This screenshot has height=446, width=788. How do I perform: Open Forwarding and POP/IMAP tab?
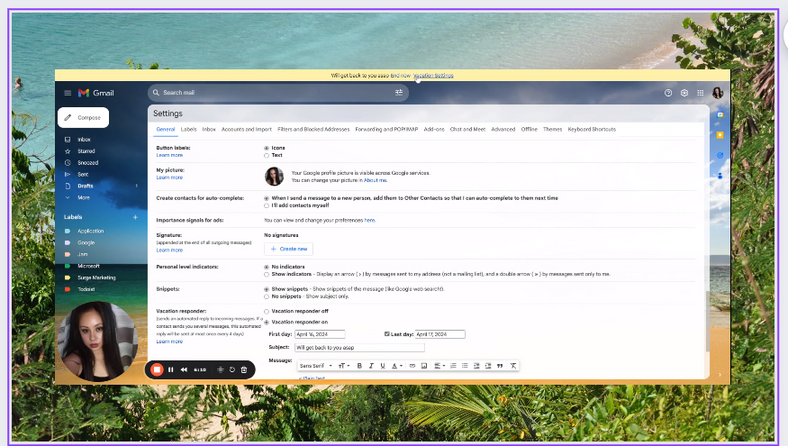(x=386, y=129)
